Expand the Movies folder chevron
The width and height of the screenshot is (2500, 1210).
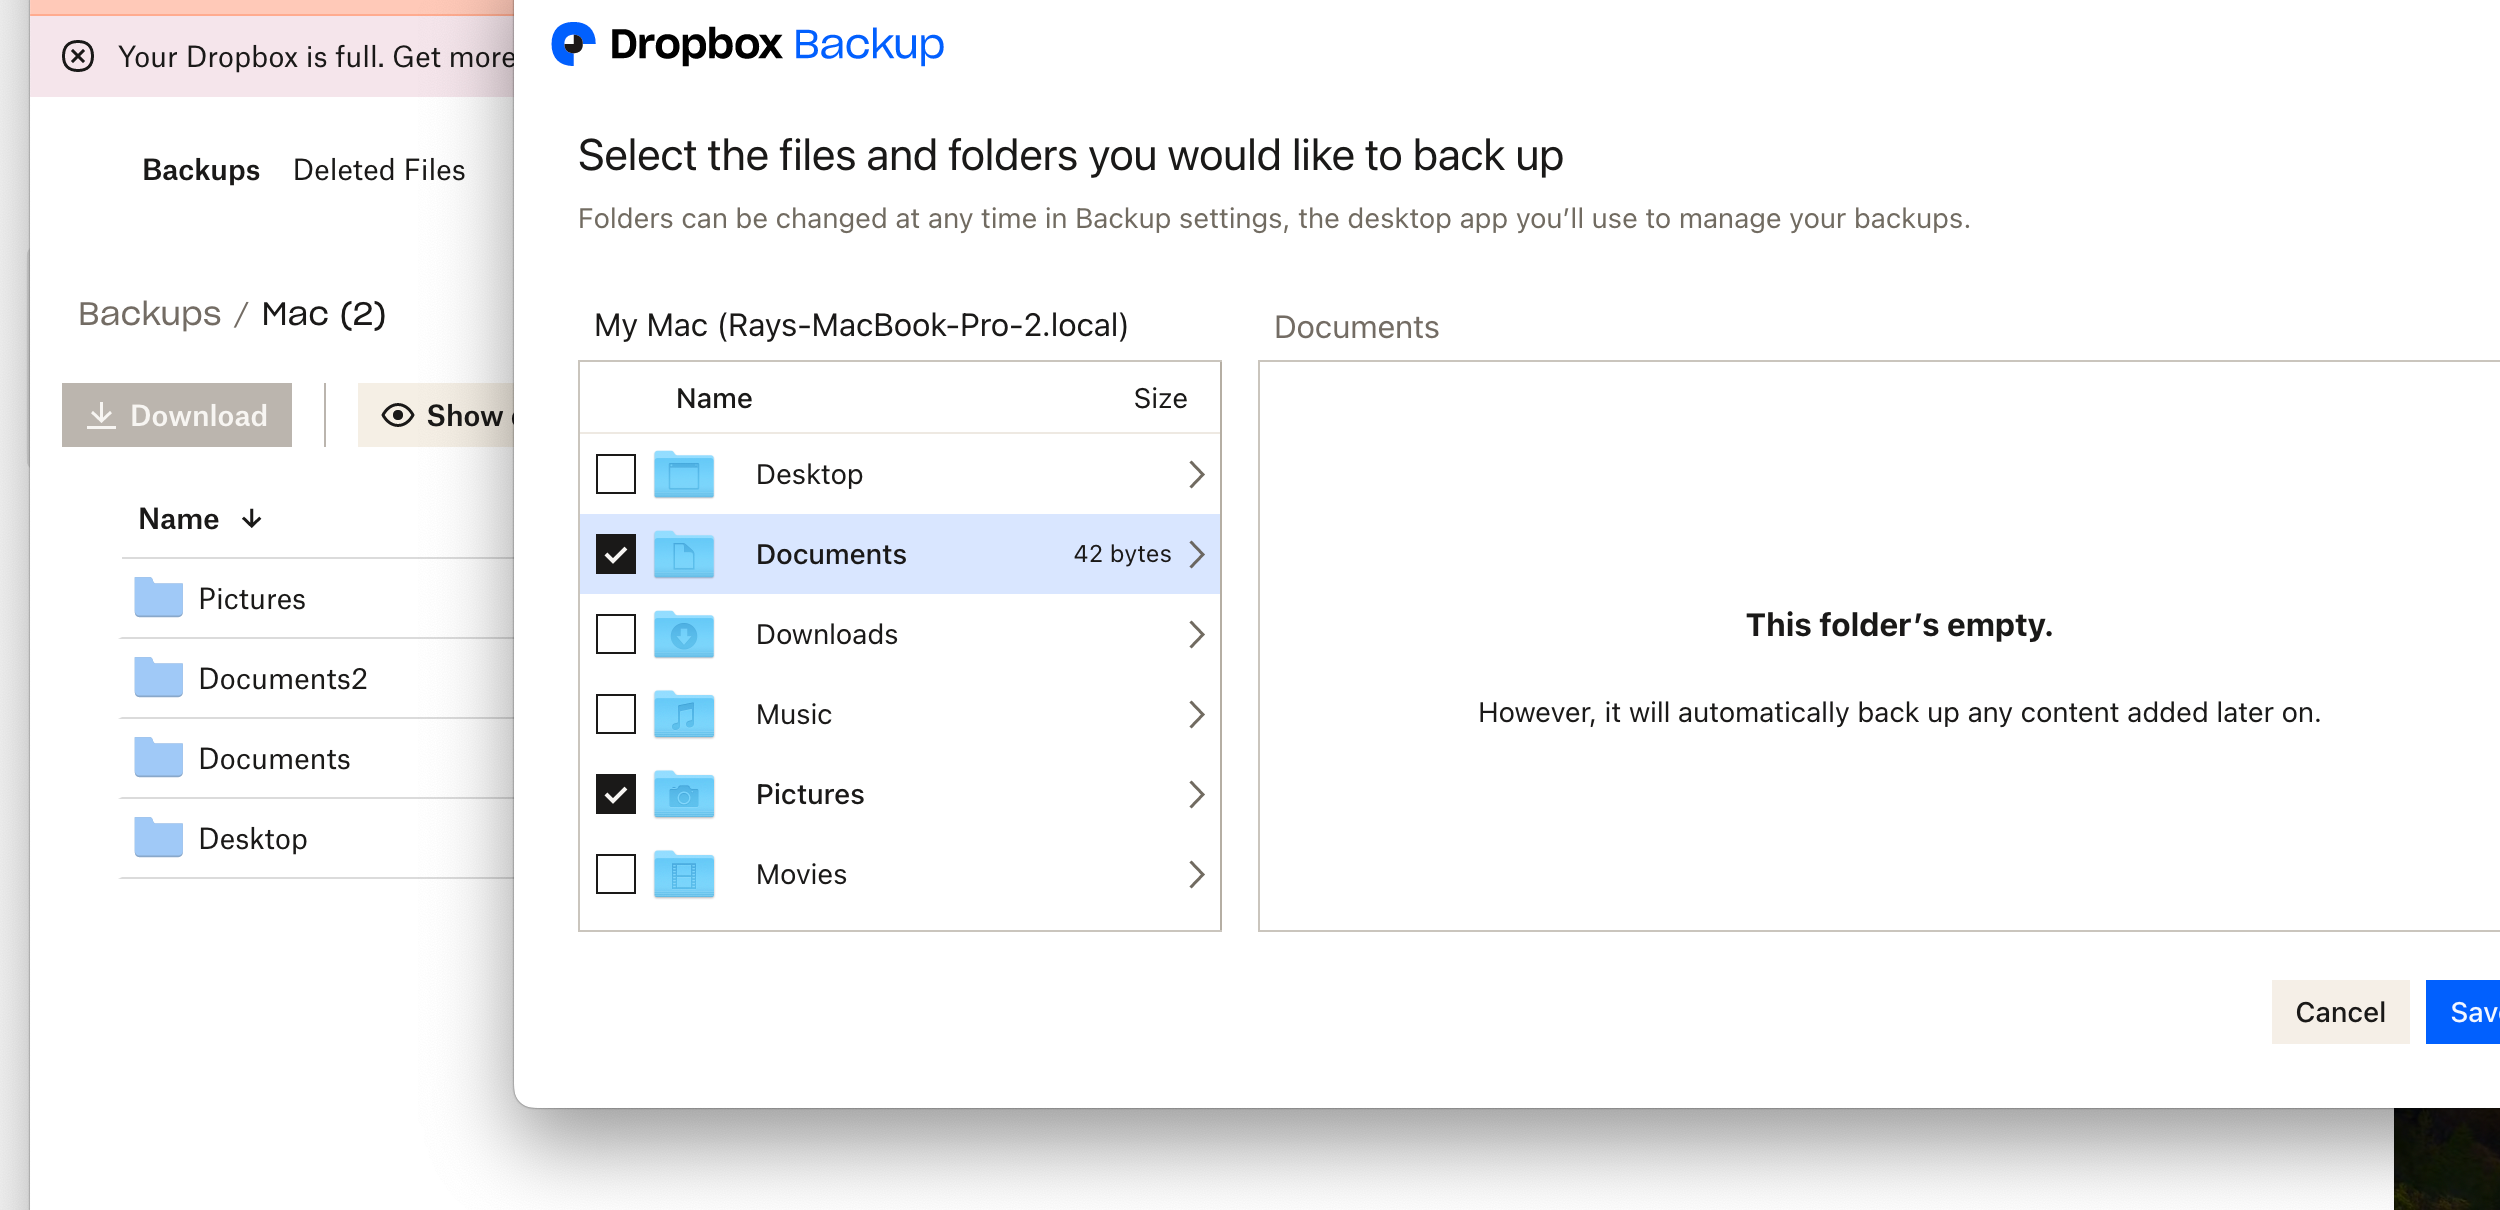[1196, 874]
